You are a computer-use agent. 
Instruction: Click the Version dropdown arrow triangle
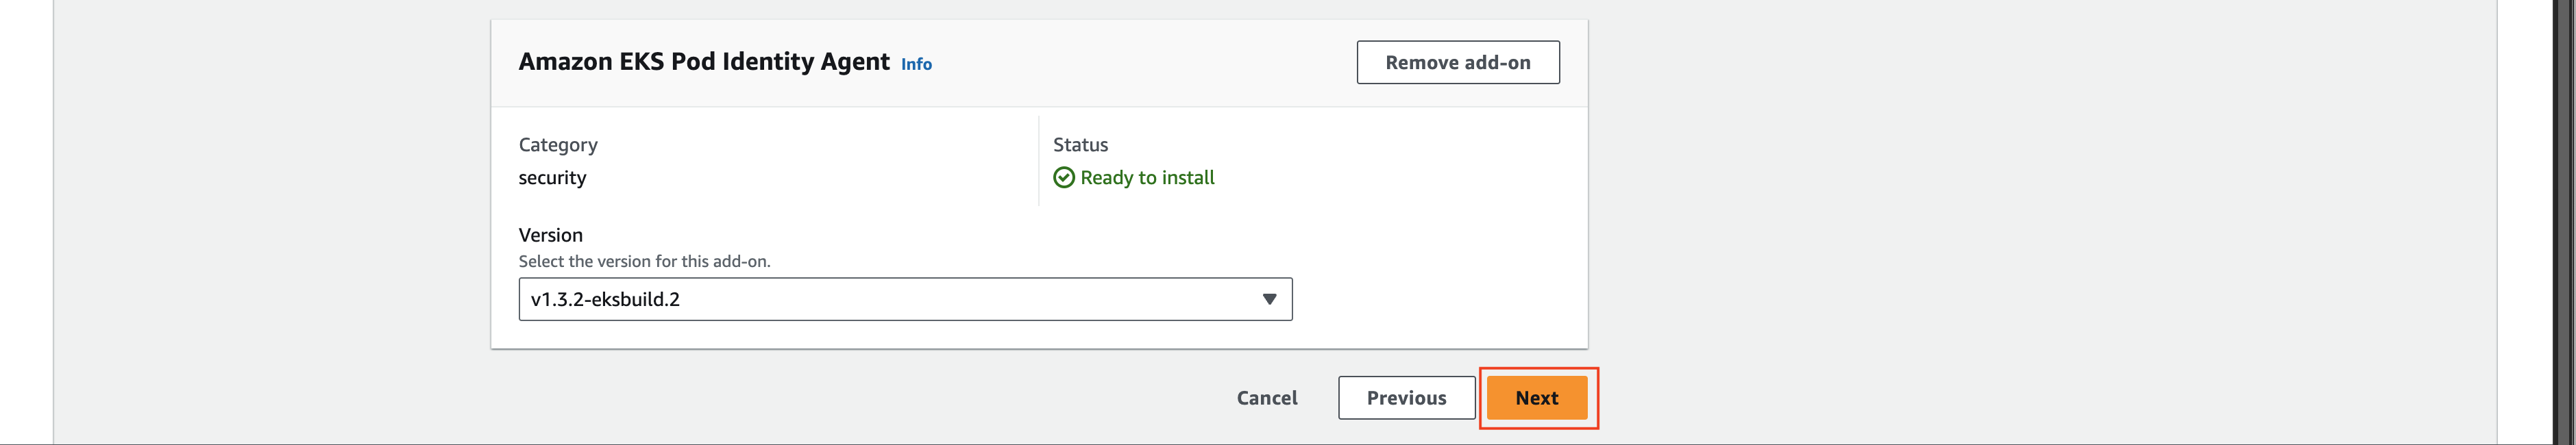[1269, 299]
